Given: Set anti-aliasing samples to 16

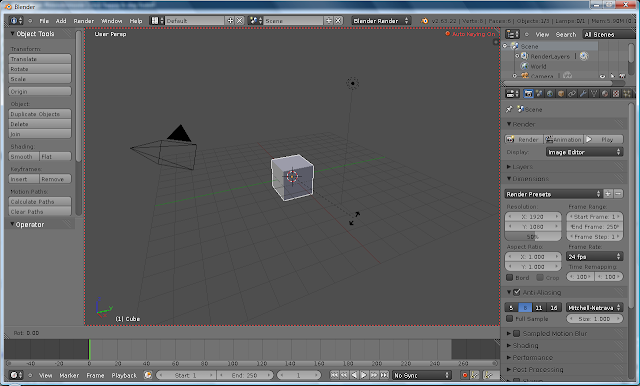Looking at the screenshot, I should (x=553, y=308).
